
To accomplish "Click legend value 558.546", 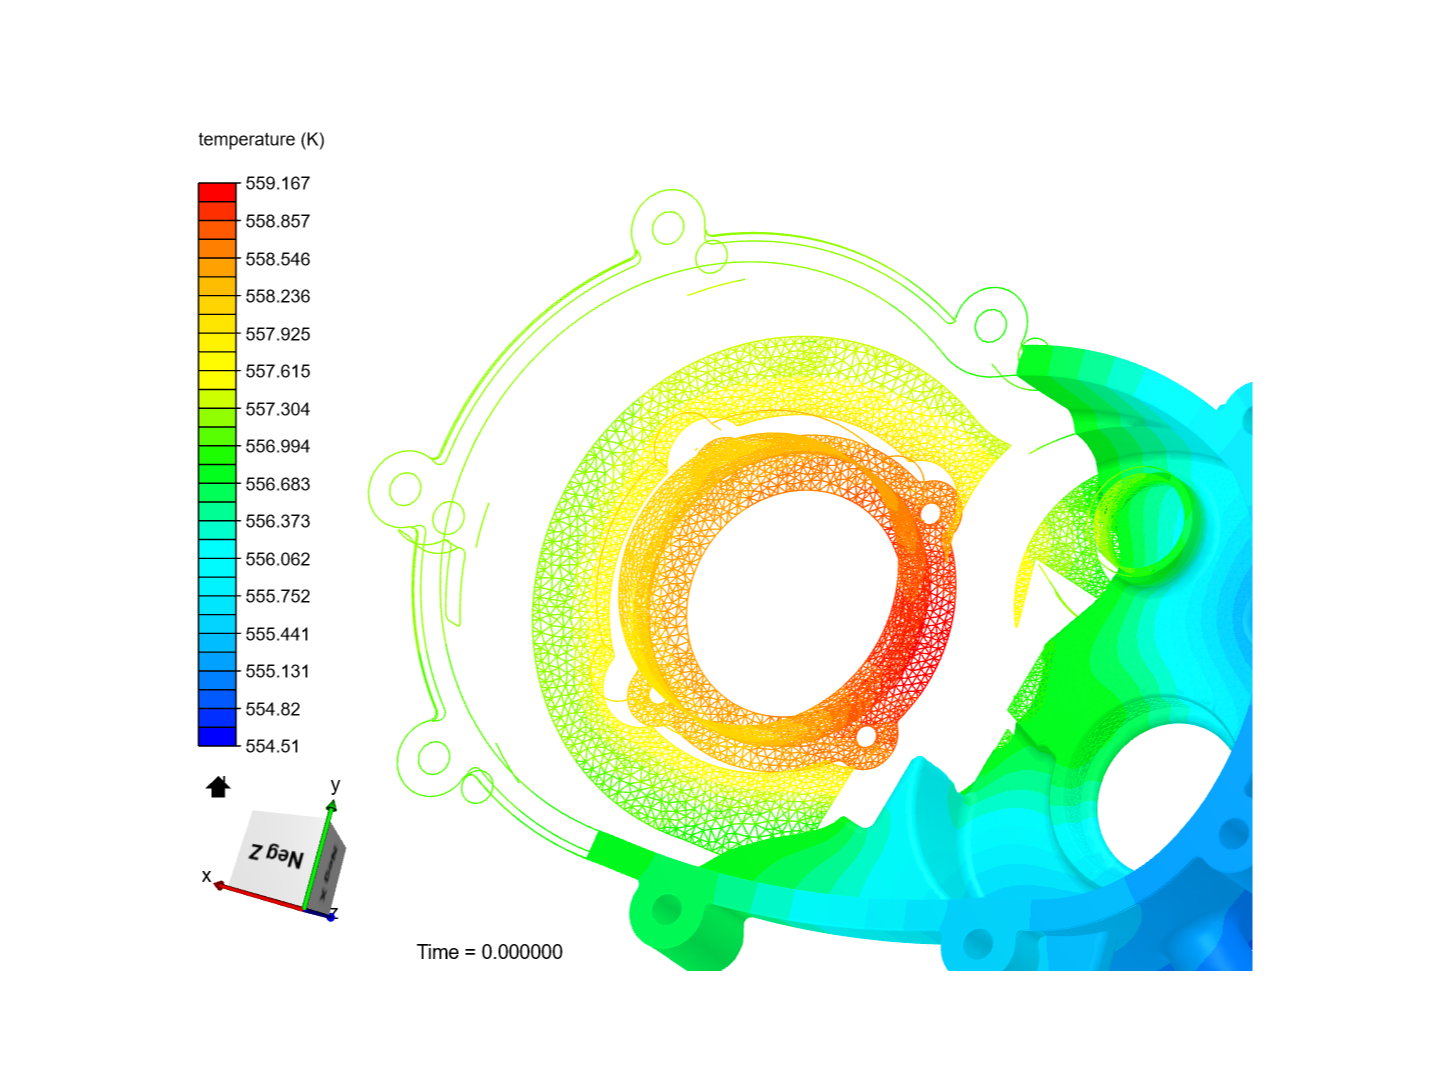I will pyautogui.click(x=278, y=259).
